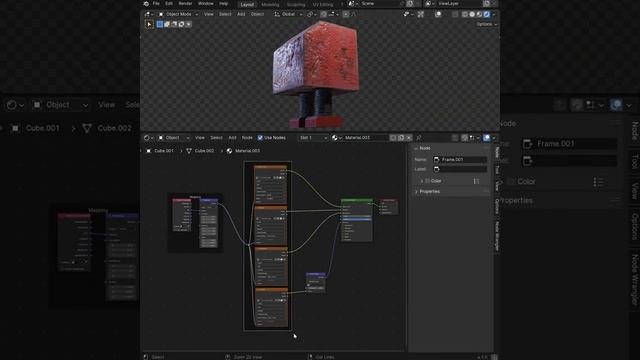The image size is (640, 360).
Task: Click the new material copy icon
Action: pos(401,138)
